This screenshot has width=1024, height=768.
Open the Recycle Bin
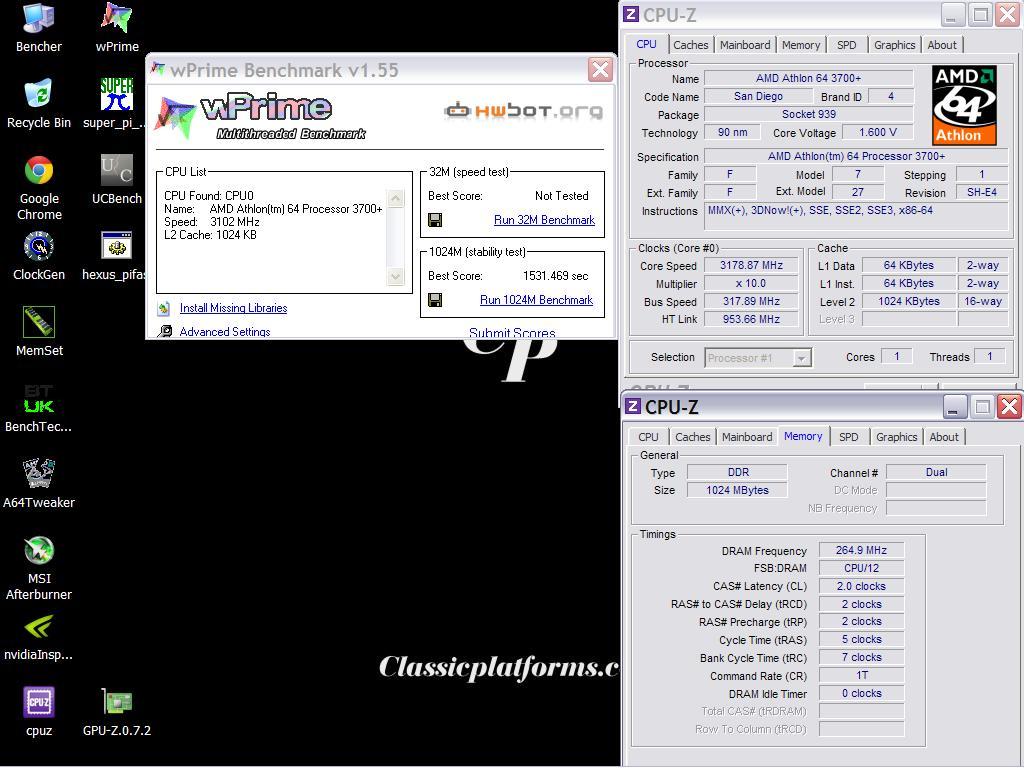pos(39,103)
